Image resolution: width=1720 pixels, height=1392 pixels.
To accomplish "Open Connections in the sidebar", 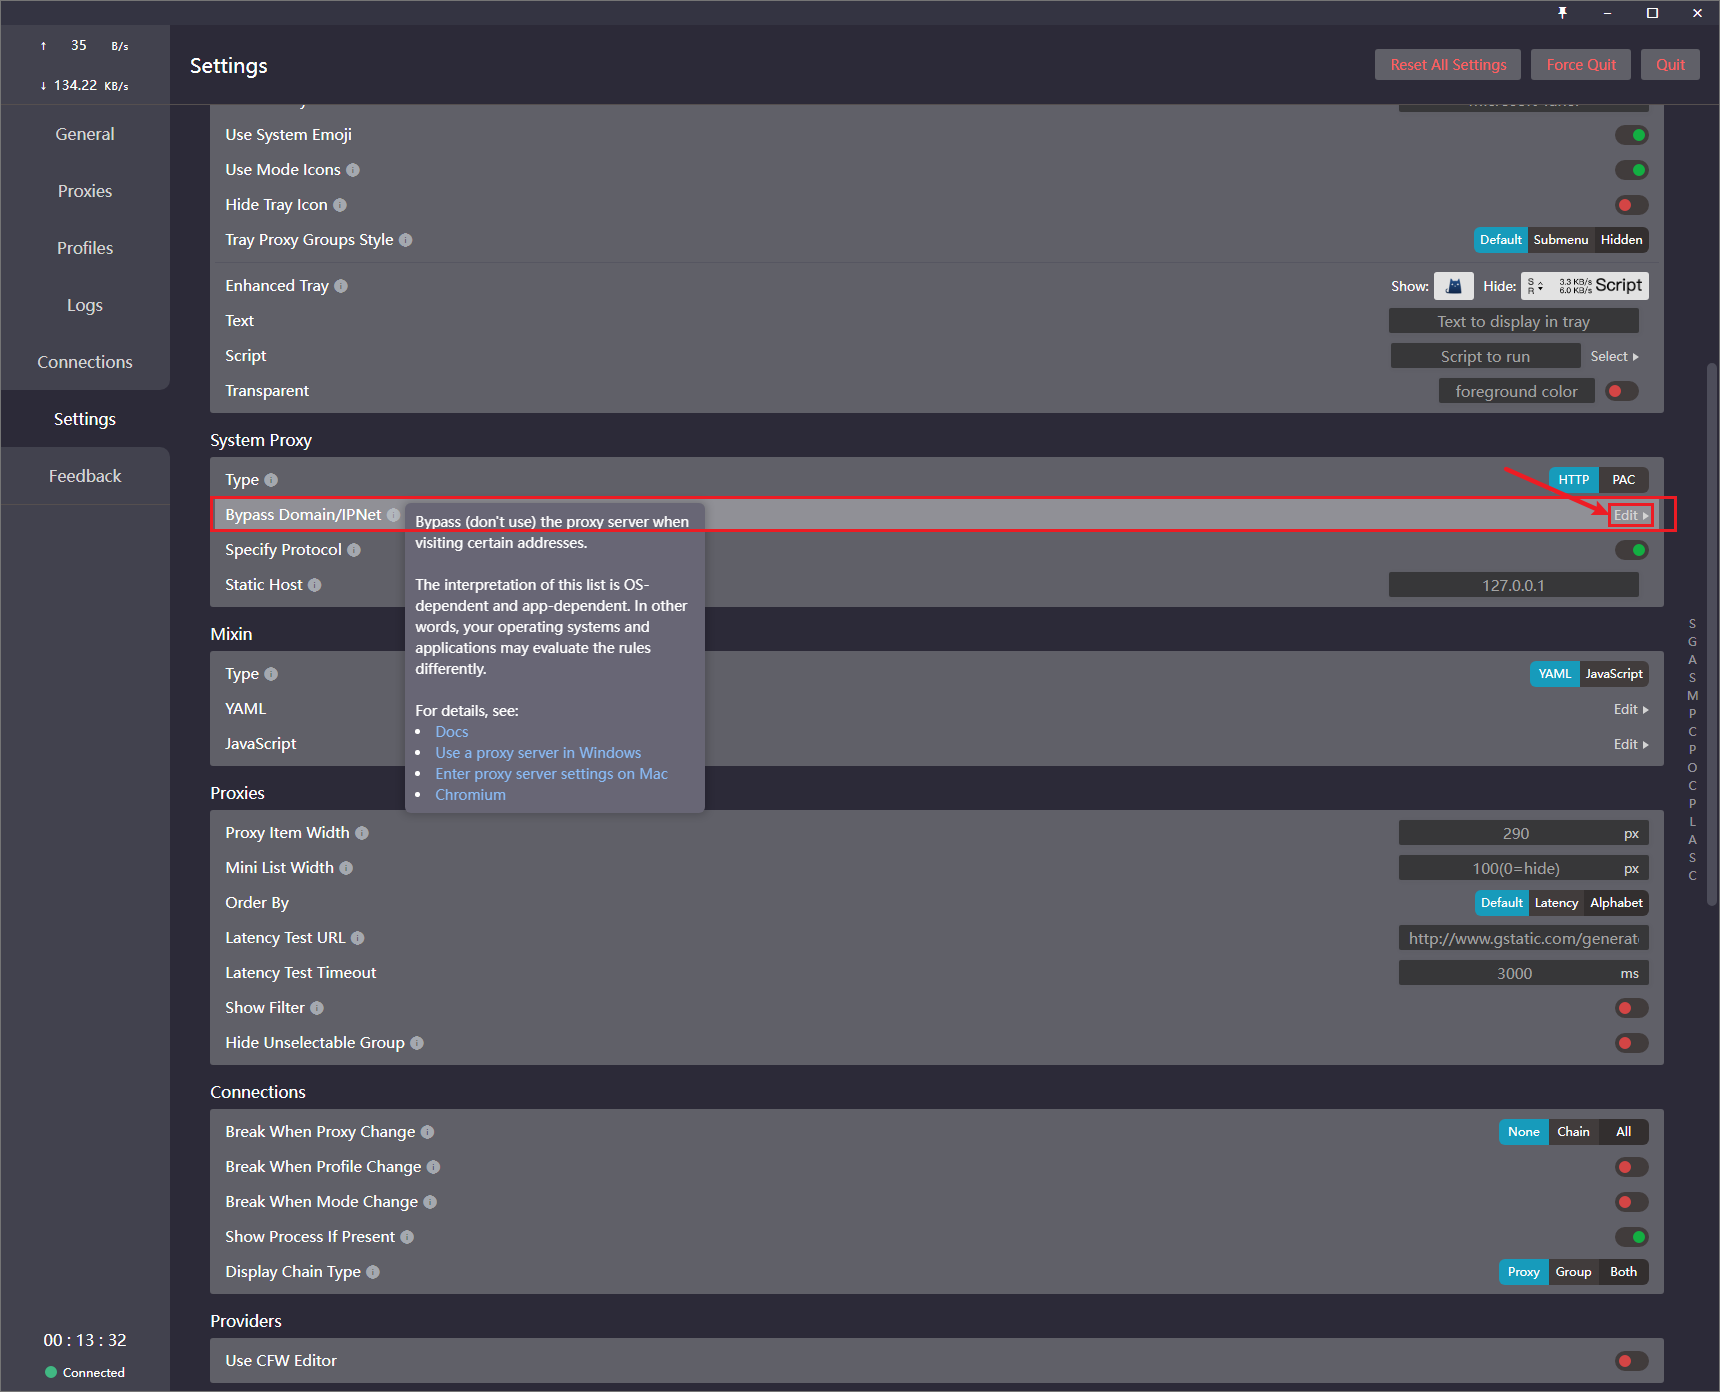I will coord(85,362).
